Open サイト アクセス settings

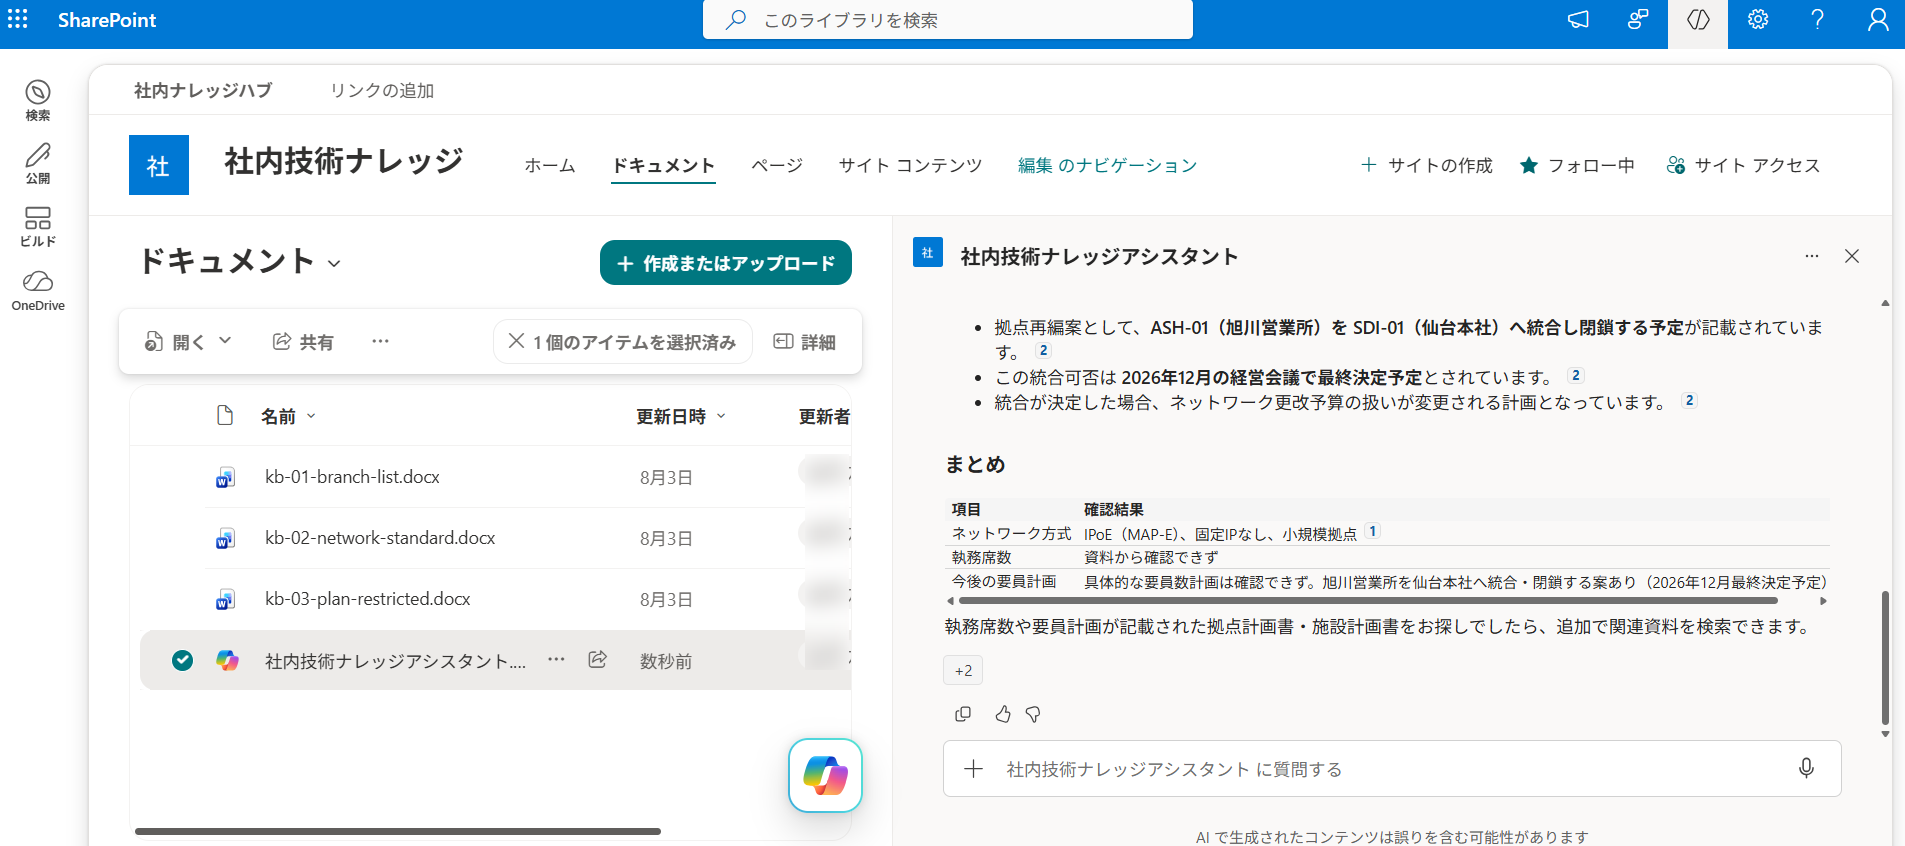click(x=1743, y=165)
